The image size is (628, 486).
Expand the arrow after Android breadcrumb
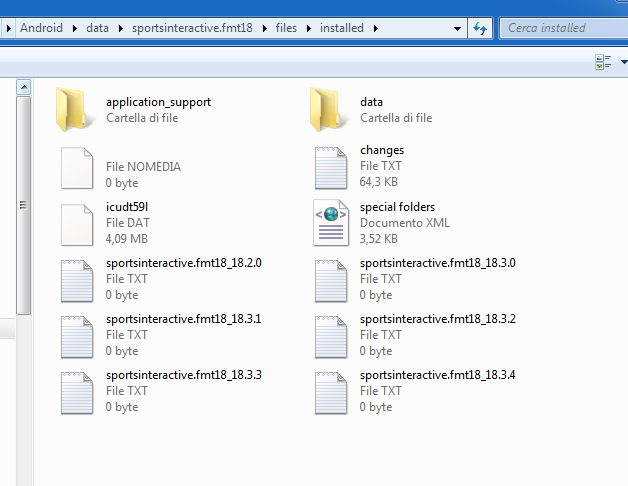(74, 28)
